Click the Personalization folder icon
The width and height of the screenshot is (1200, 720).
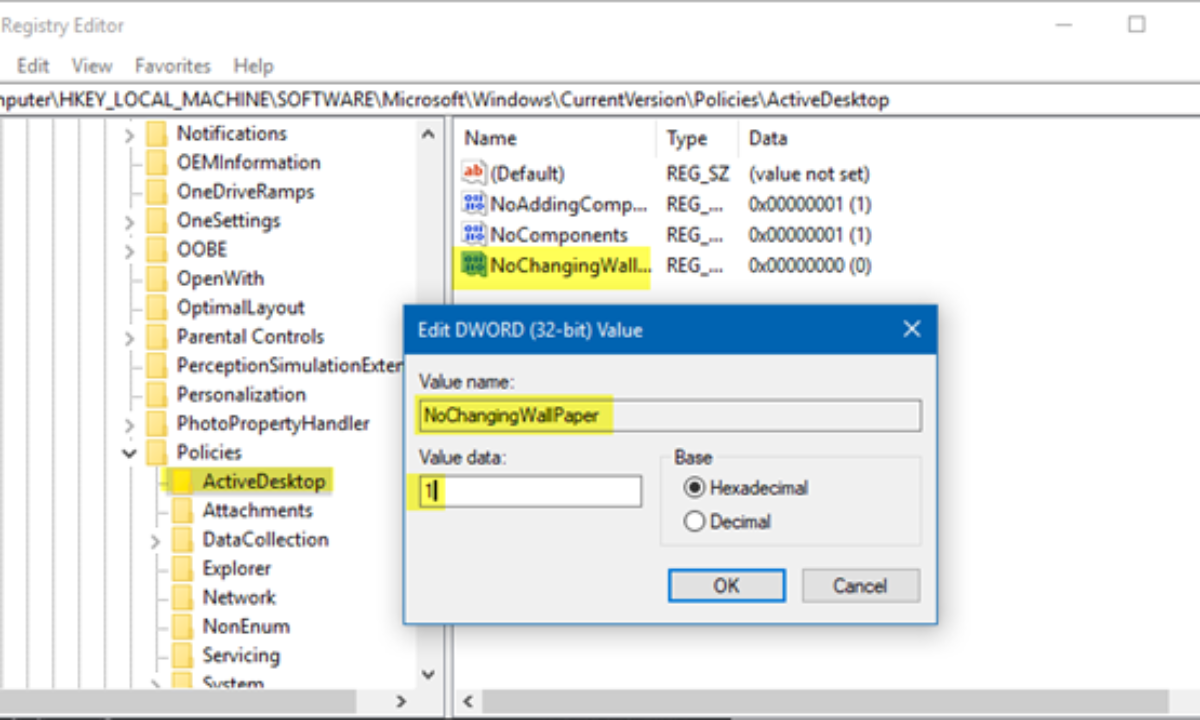tap(156, 394)
